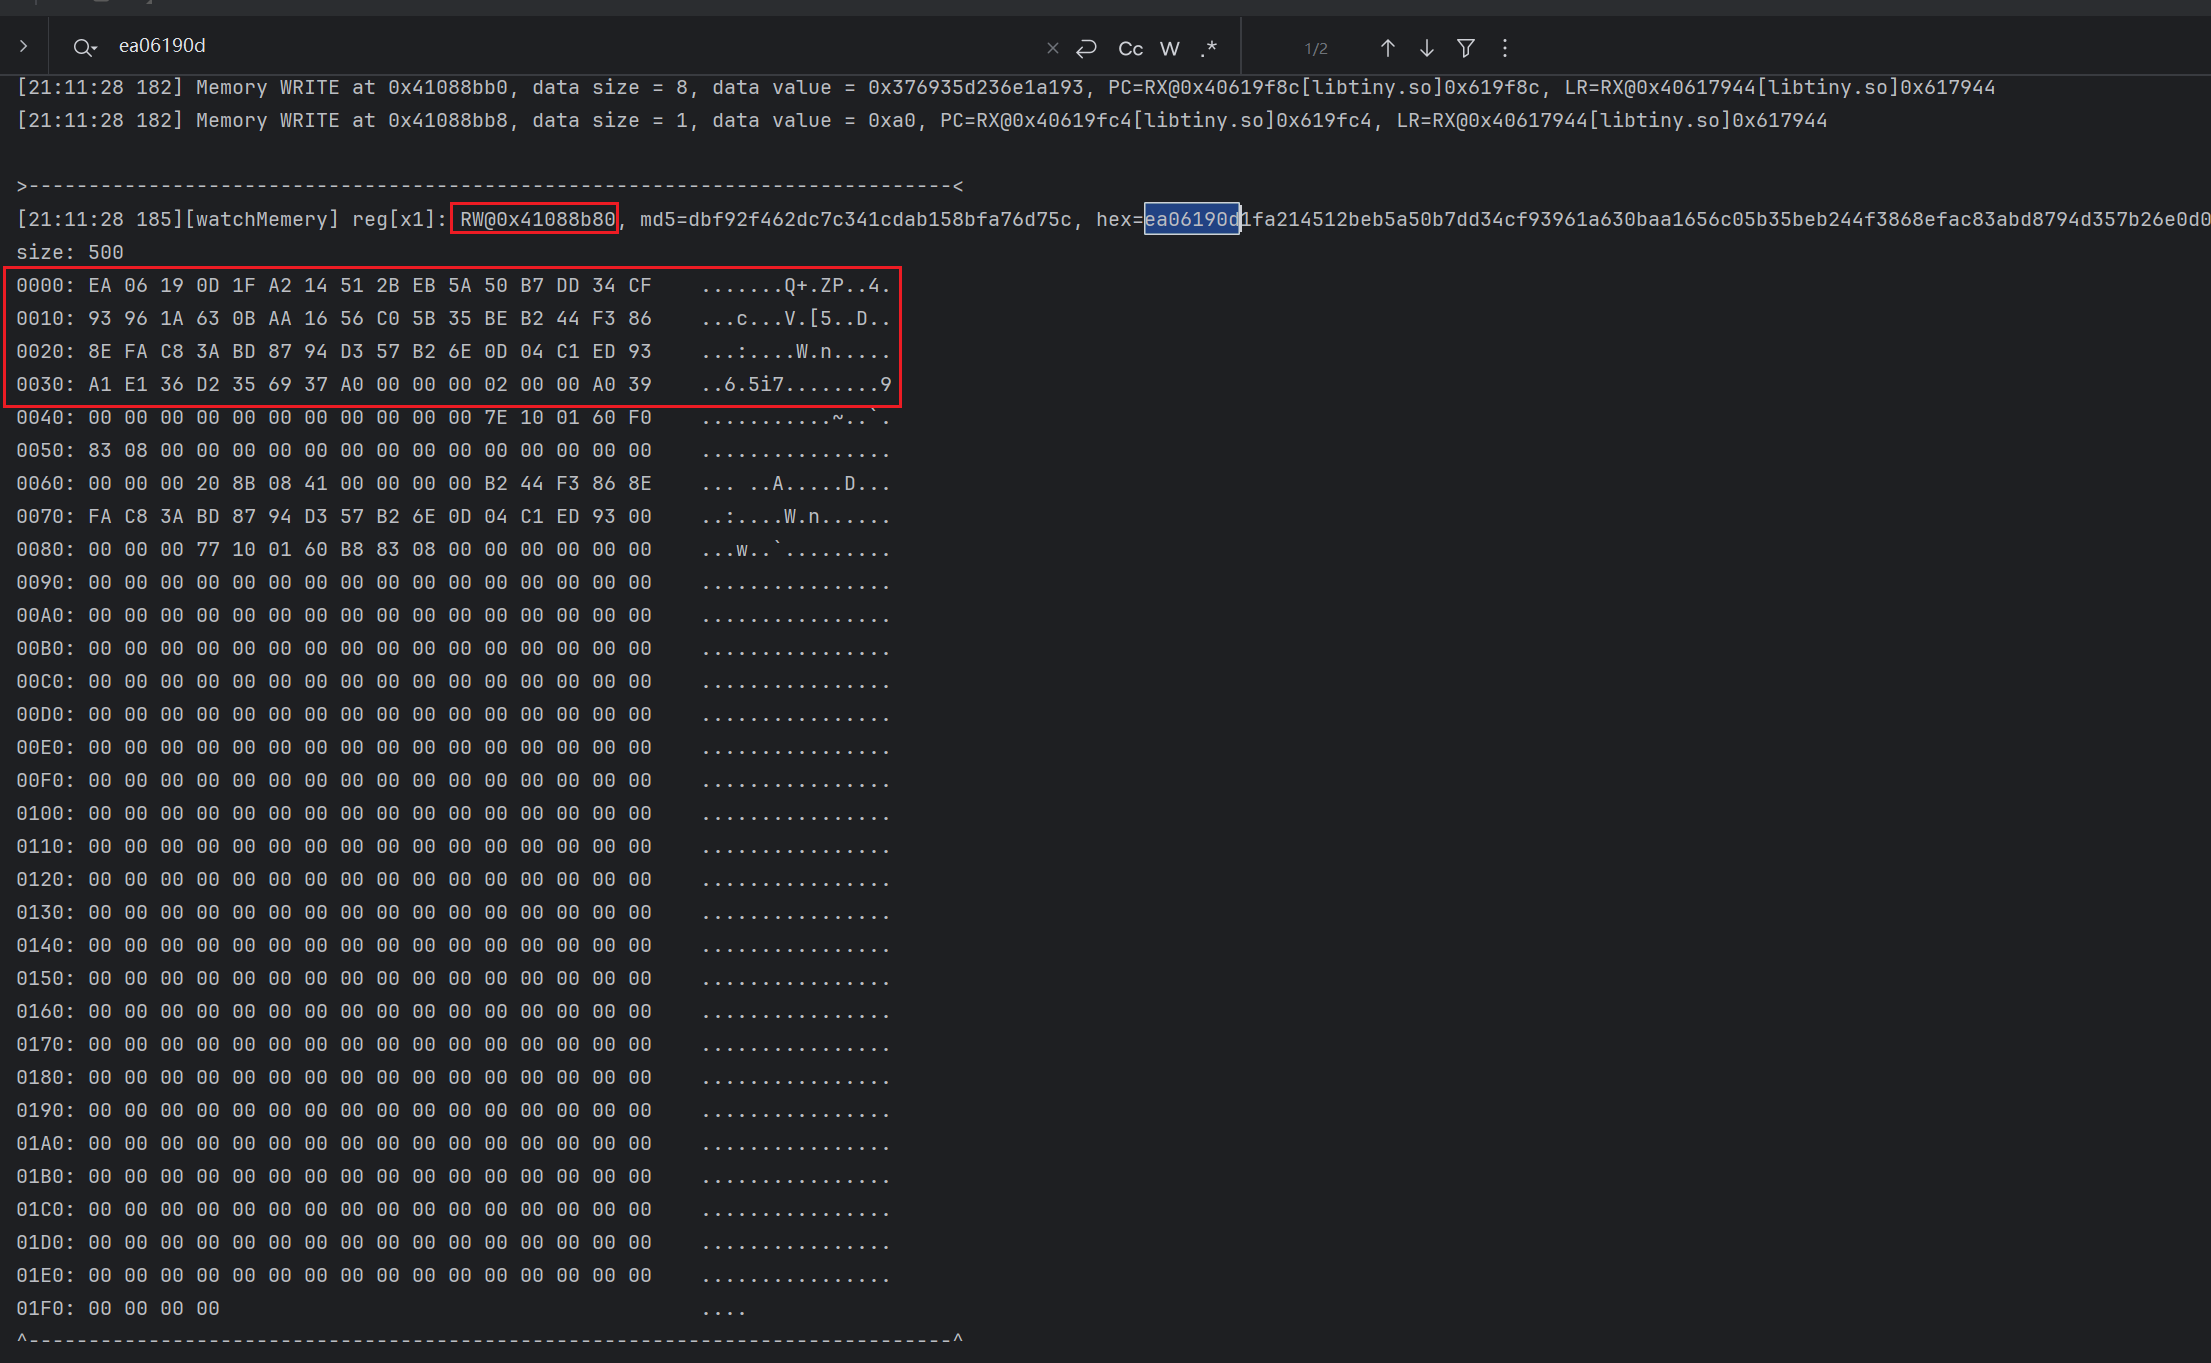The width and height of the screenshot is (2211, 1363).
Task: Open search history dropdown
Action: (x=84, y=47)
